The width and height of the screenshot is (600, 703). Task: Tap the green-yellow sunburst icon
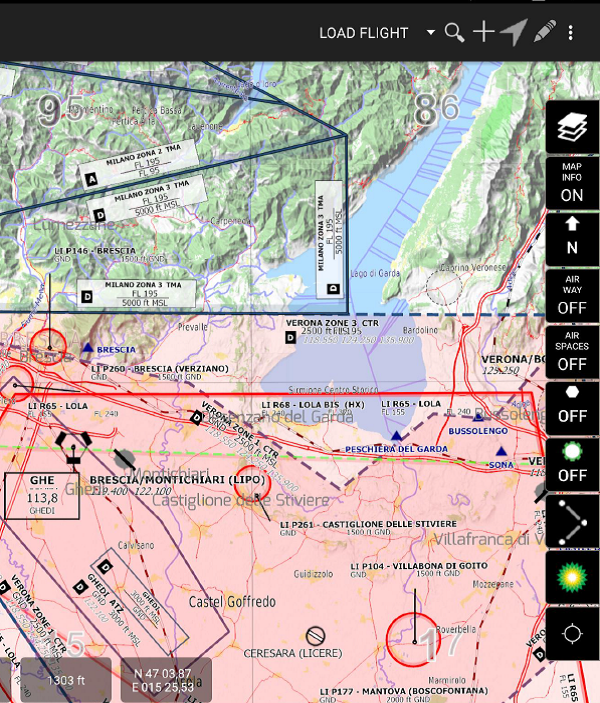pos(572,577)
